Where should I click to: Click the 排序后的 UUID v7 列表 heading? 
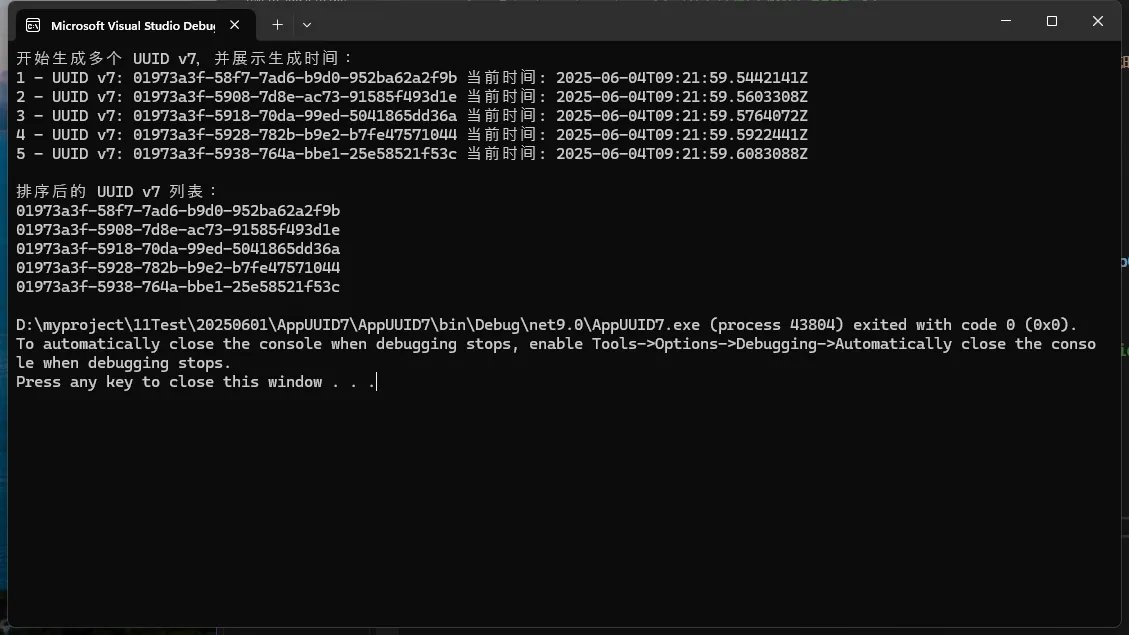[117, 191]
